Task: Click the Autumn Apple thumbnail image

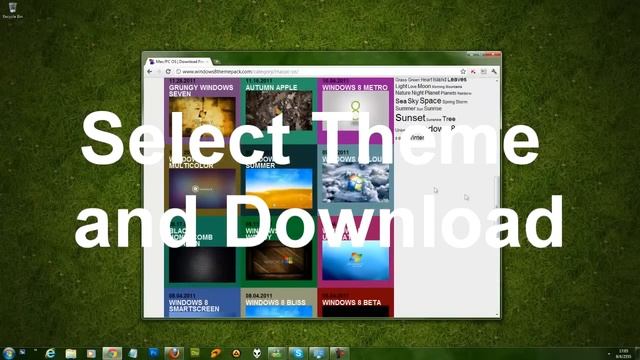Action: 279,110
